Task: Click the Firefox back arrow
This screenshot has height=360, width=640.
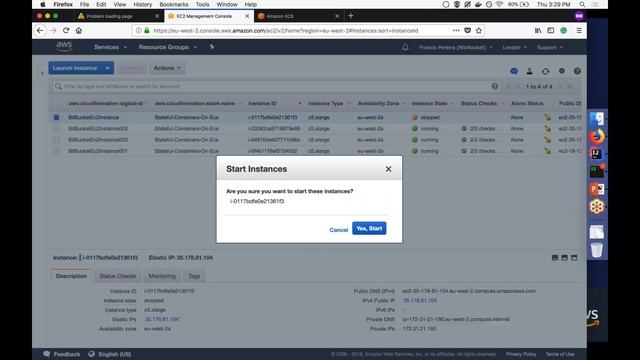Action: point(40,30)
